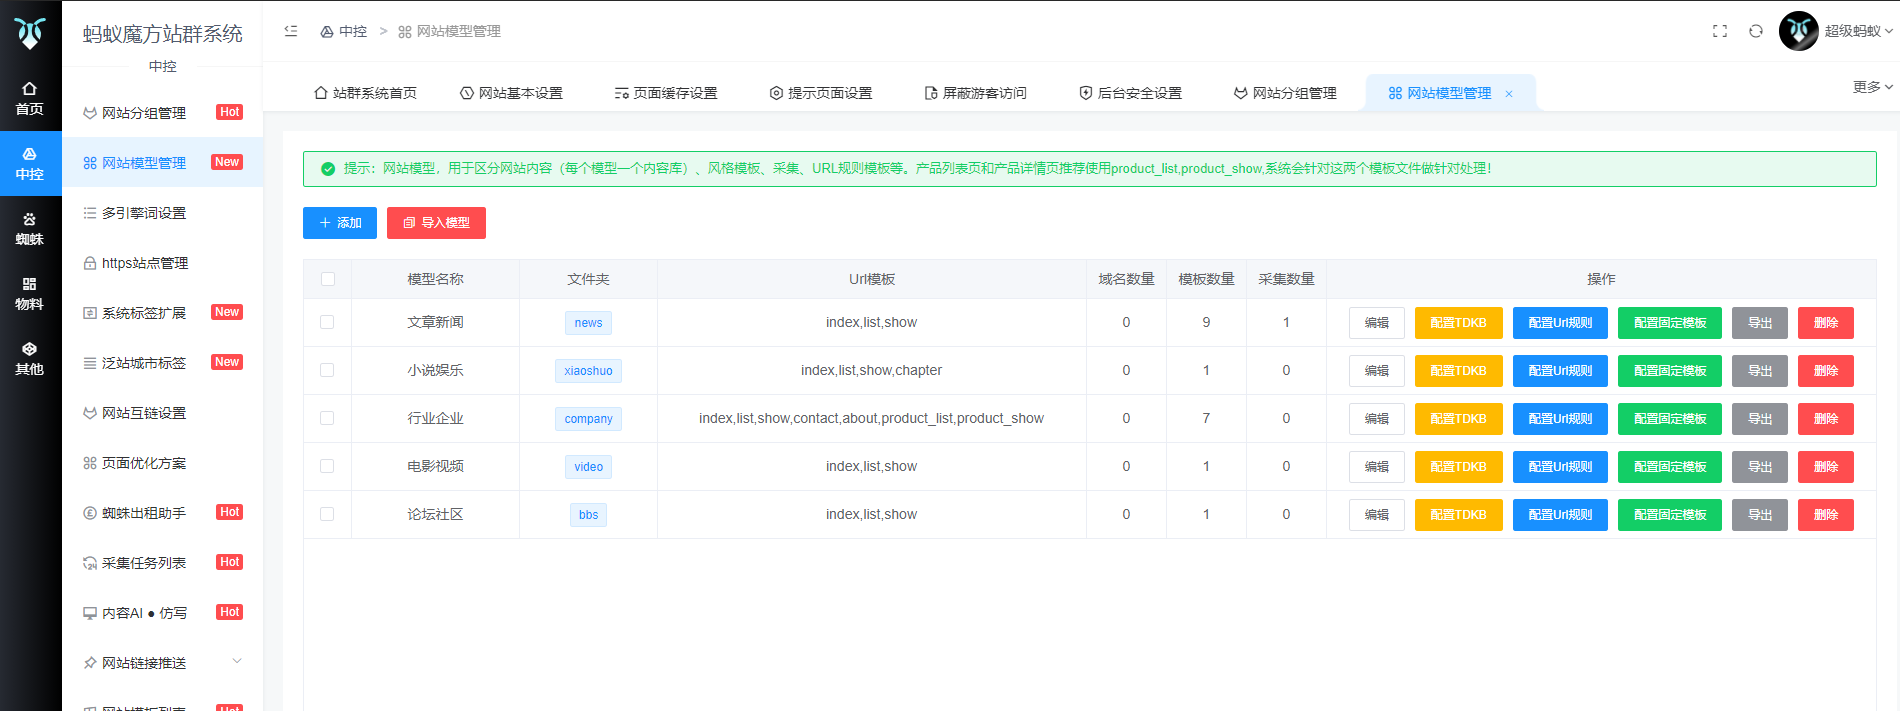Open the 其他 sidebar section
This screenshot has width=1900, height=711.
click(30, 359)
